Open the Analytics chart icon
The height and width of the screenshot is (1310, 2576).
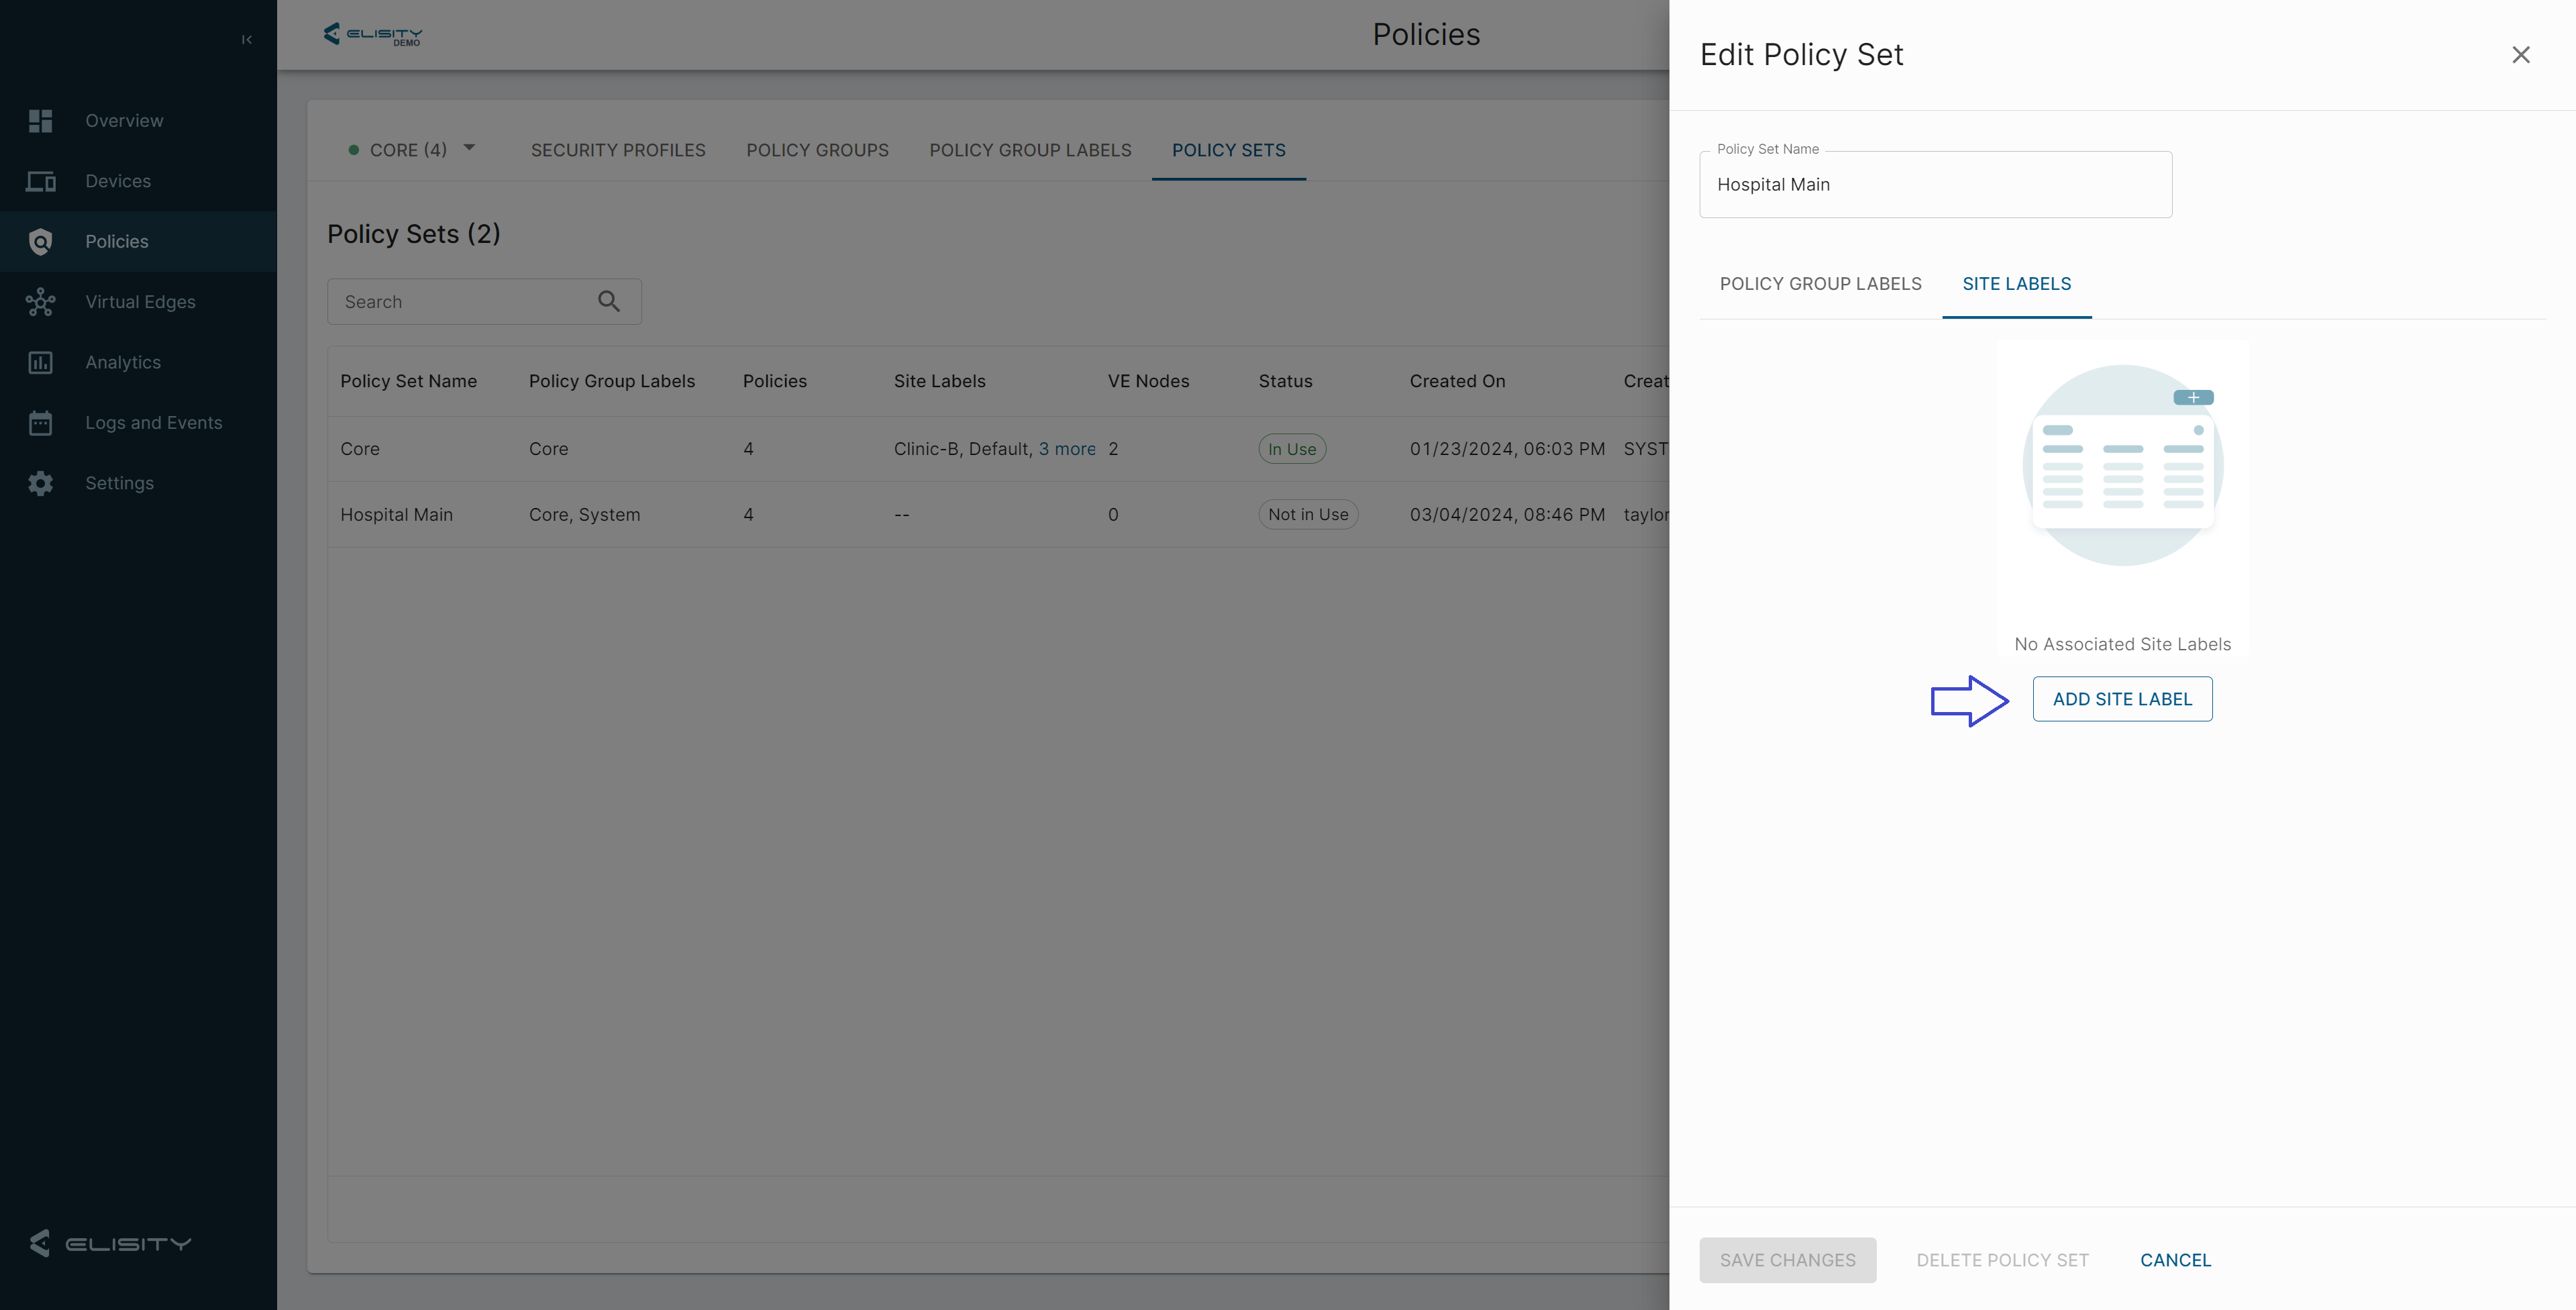(40, 362)
